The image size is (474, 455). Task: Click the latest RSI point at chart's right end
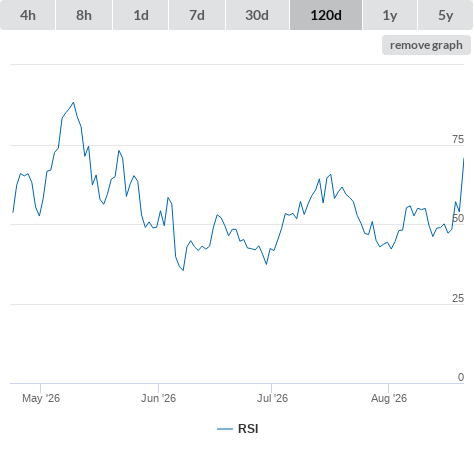tap(463, 159)
